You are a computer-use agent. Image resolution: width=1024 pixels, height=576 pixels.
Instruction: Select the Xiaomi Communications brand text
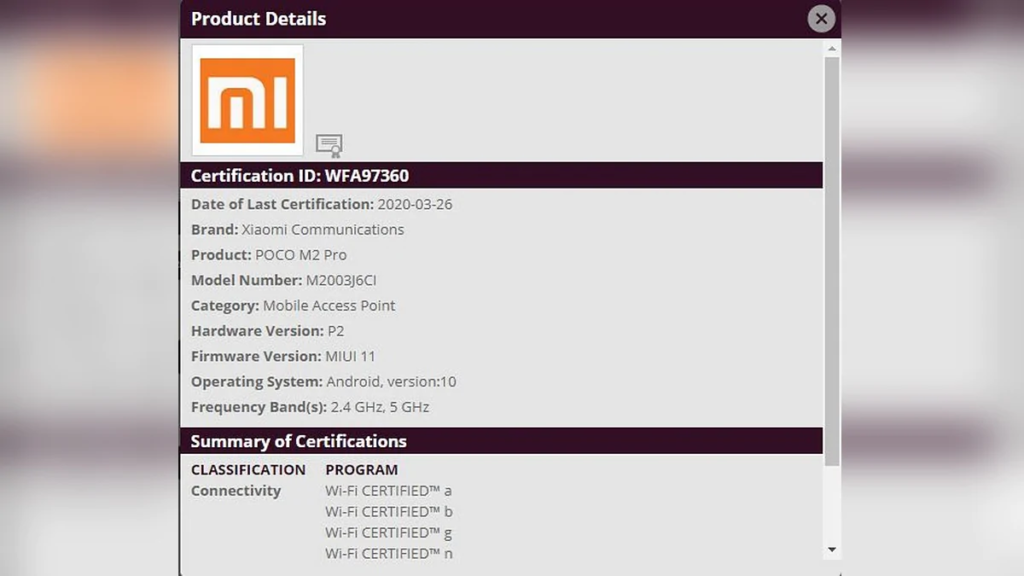[322, 229]
